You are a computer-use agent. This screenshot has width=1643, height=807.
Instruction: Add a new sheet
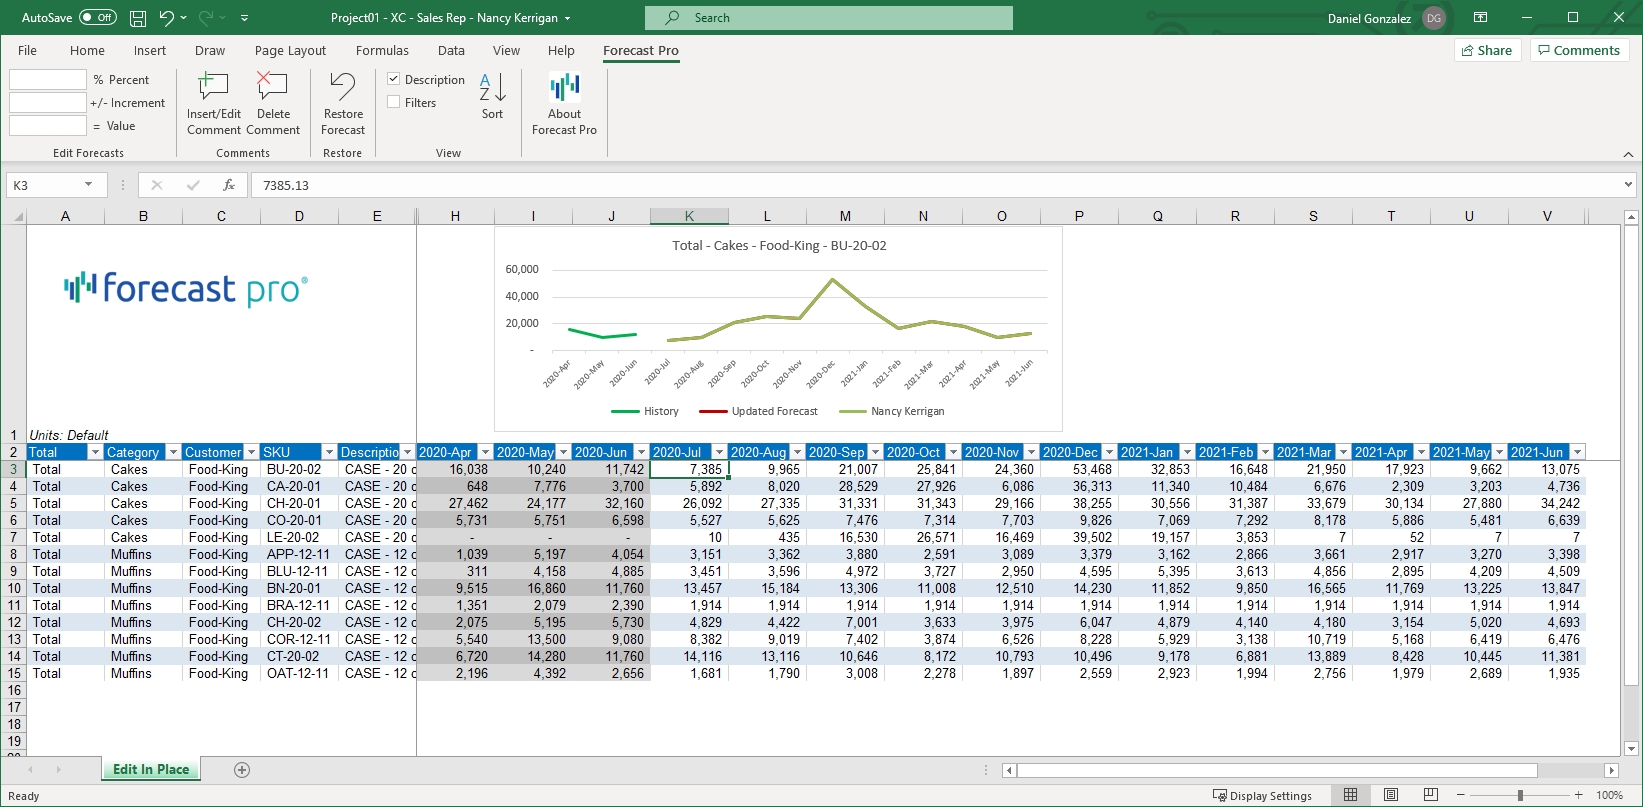tap(242, 770)
